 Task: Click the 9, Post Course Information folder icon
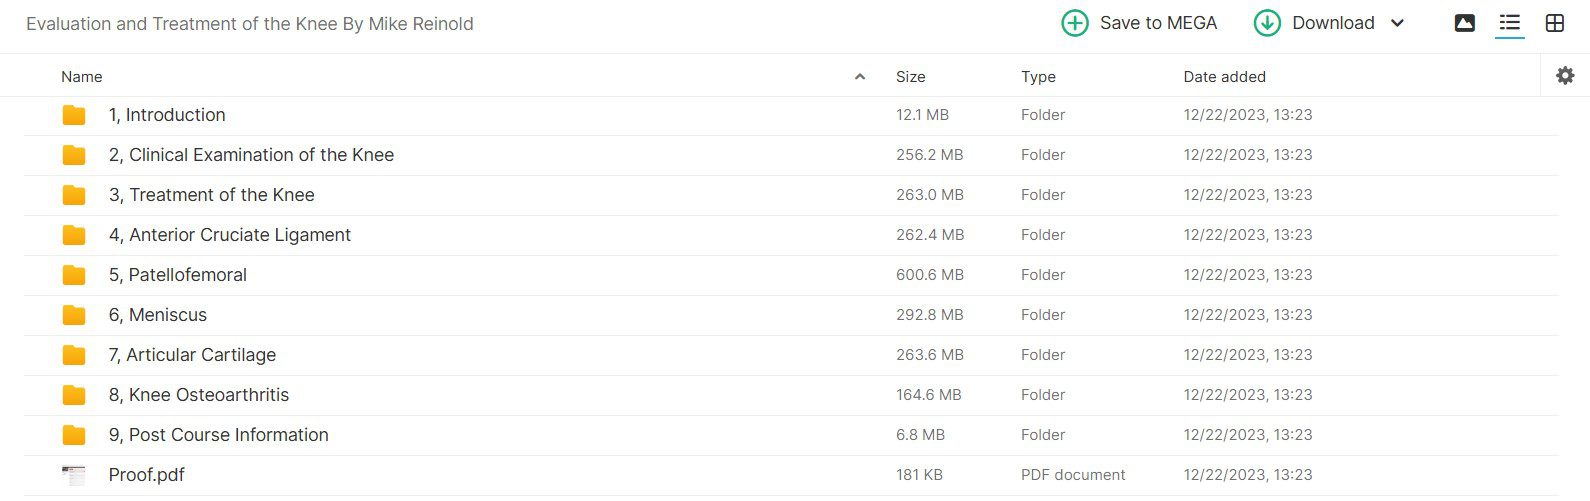tap(74, 435)
